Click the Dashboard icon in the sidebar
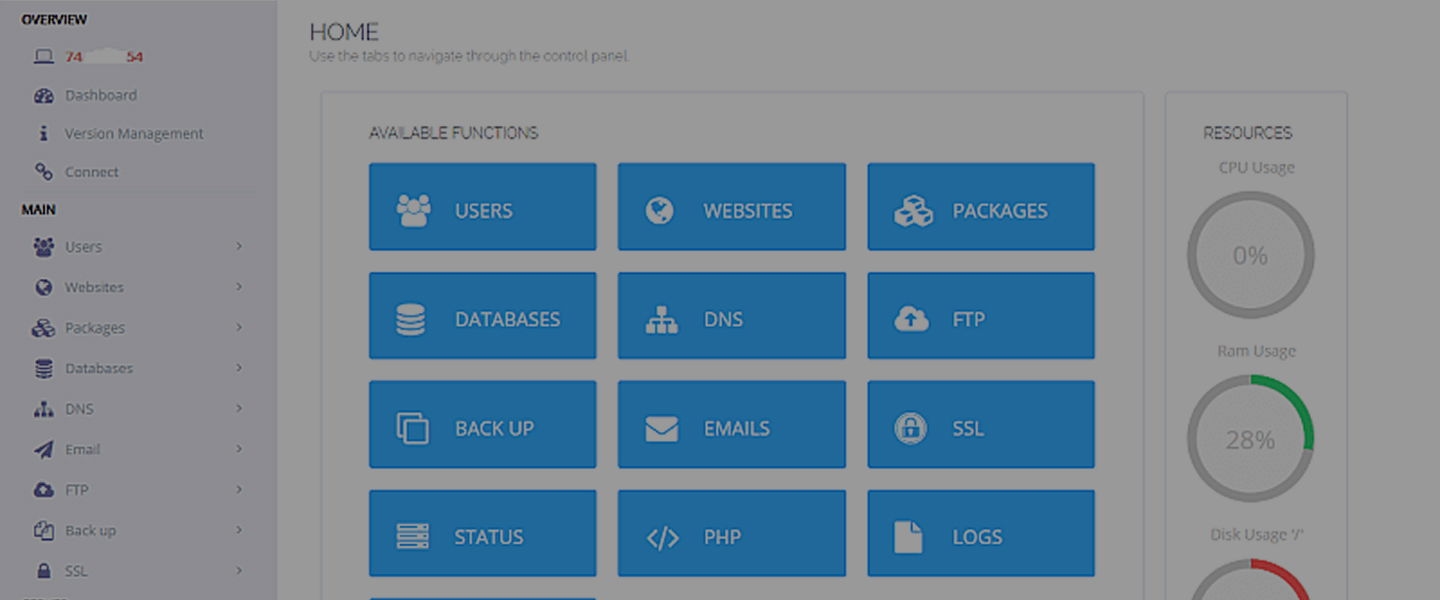Viewport: 1440px width, 600px height. [42, 95]
